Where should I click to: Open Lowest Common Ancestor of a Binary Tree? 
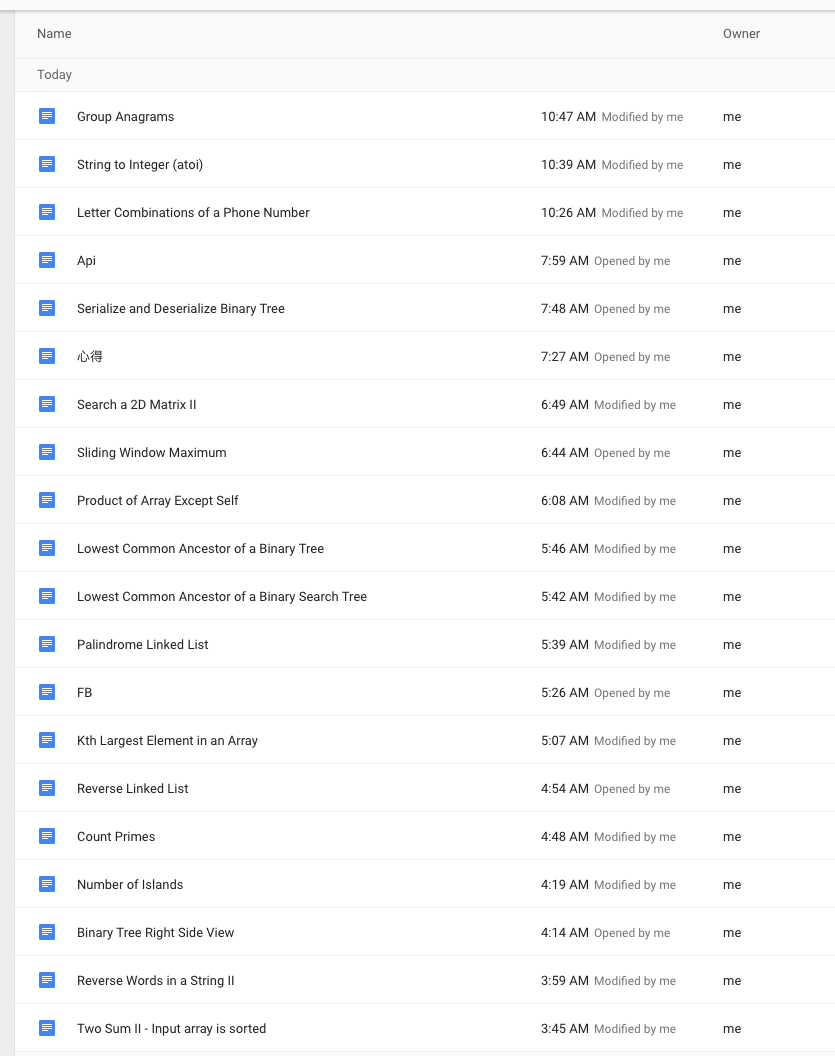[x=200, y=548]
